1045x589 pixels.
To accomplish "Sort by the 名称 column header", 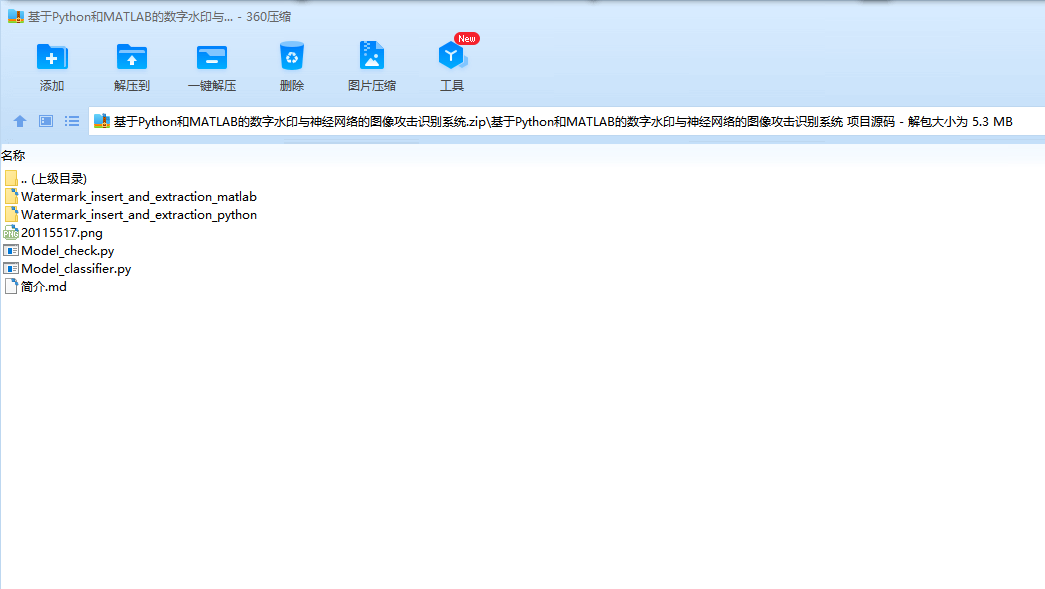I will coord(13,155).
